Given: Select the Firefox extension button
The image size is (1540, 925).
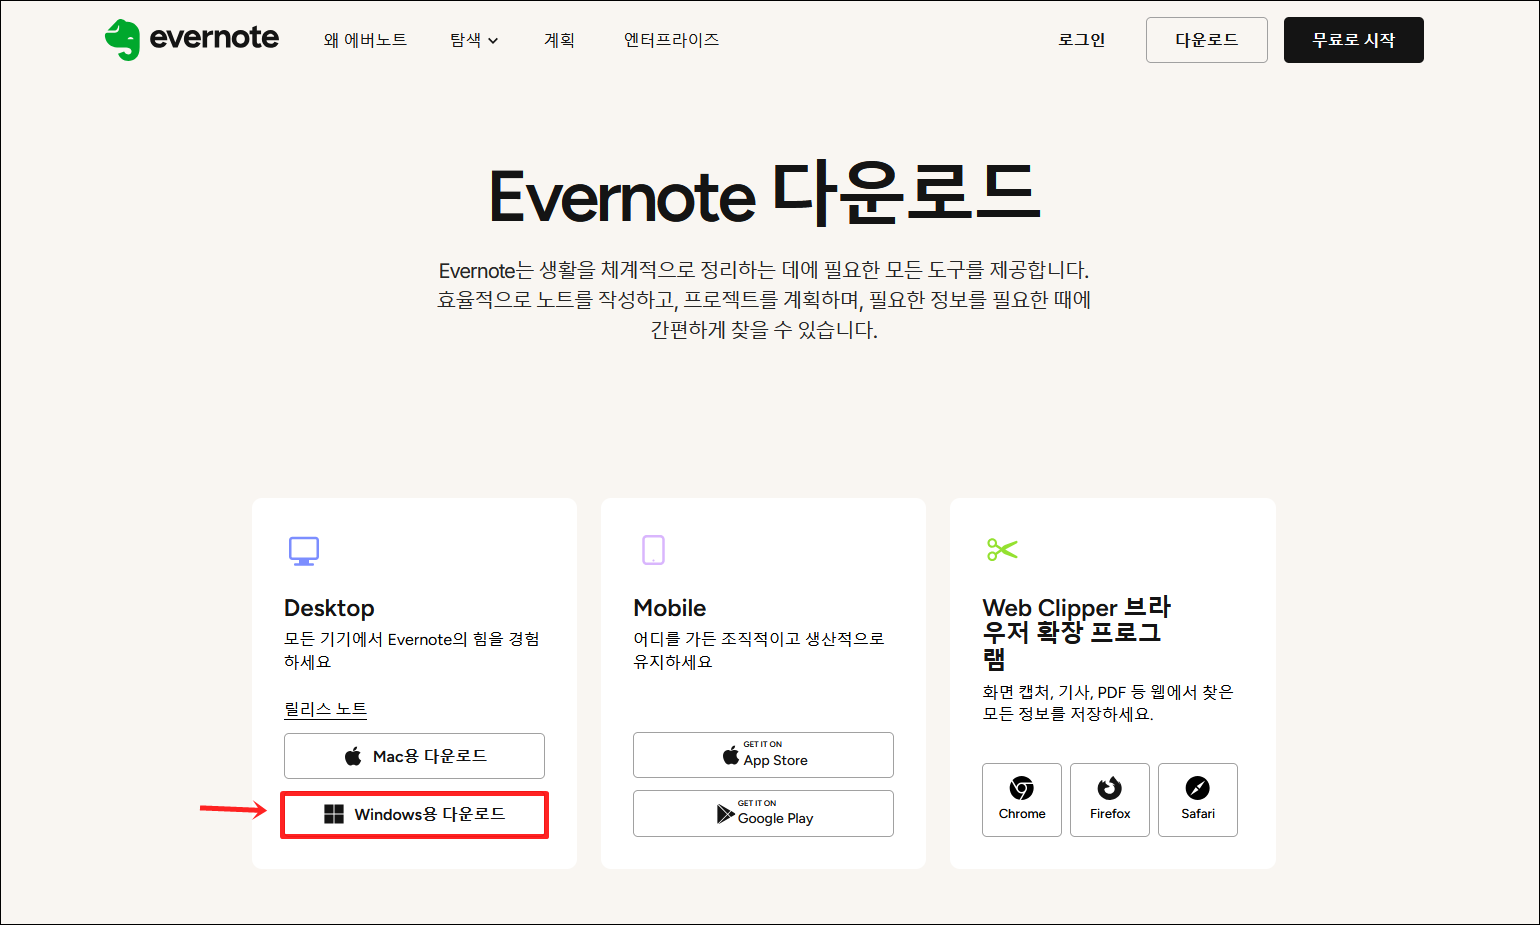Looking at the screenshot, I should (1110, 800).
